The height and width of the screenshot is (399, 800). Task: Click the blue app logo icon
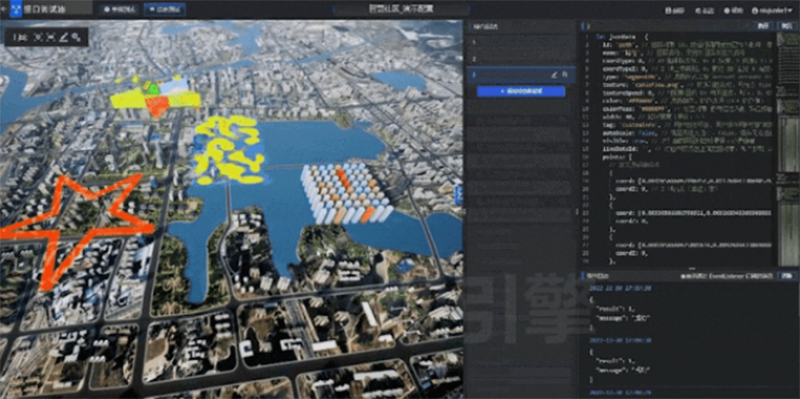[16, 9]
